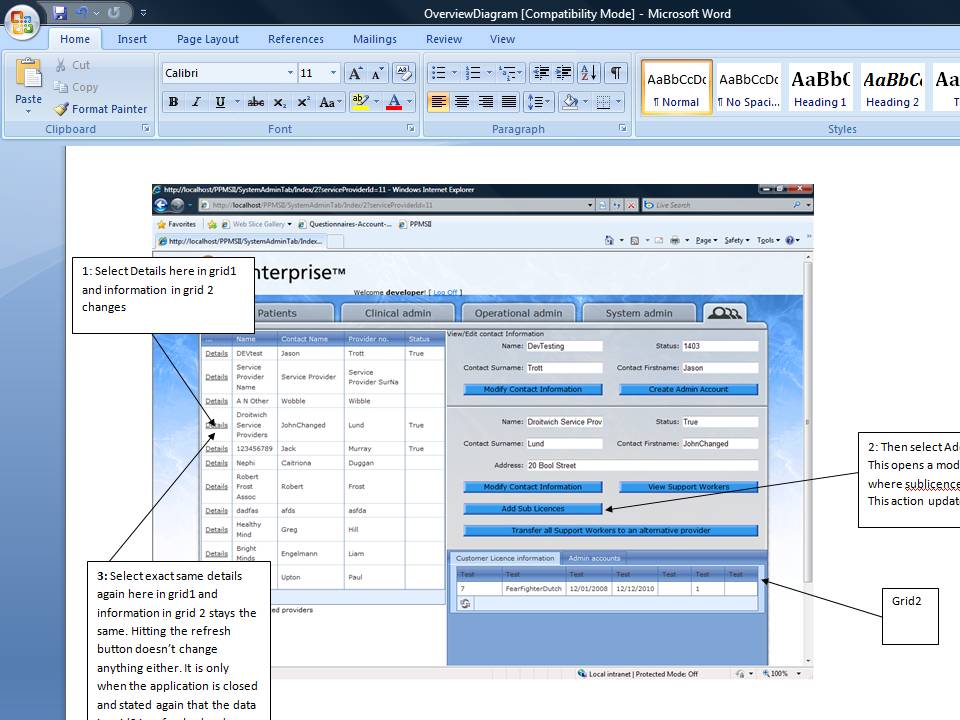Screen dimensions: 960x720
Task: Click the Increase Indent icon
Action: tap(563, 73)
